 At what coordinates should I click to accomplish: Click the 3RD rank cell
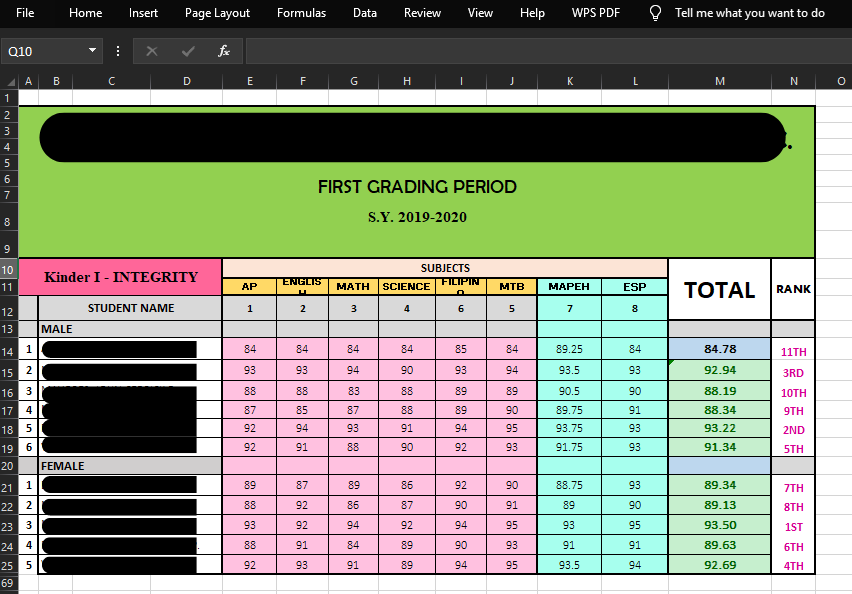tap(793, 373)
